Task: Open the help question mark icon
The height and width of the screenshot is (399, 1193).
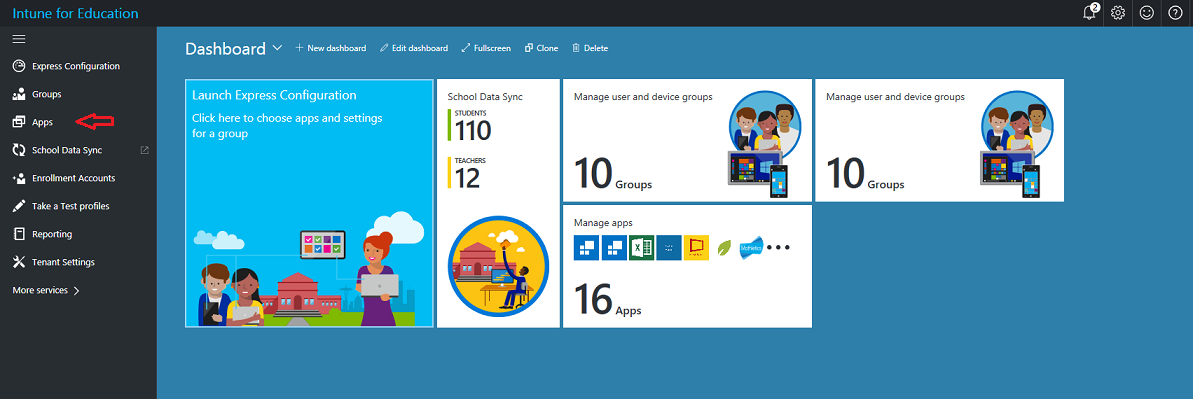Action: click(x=1175, y=12)
